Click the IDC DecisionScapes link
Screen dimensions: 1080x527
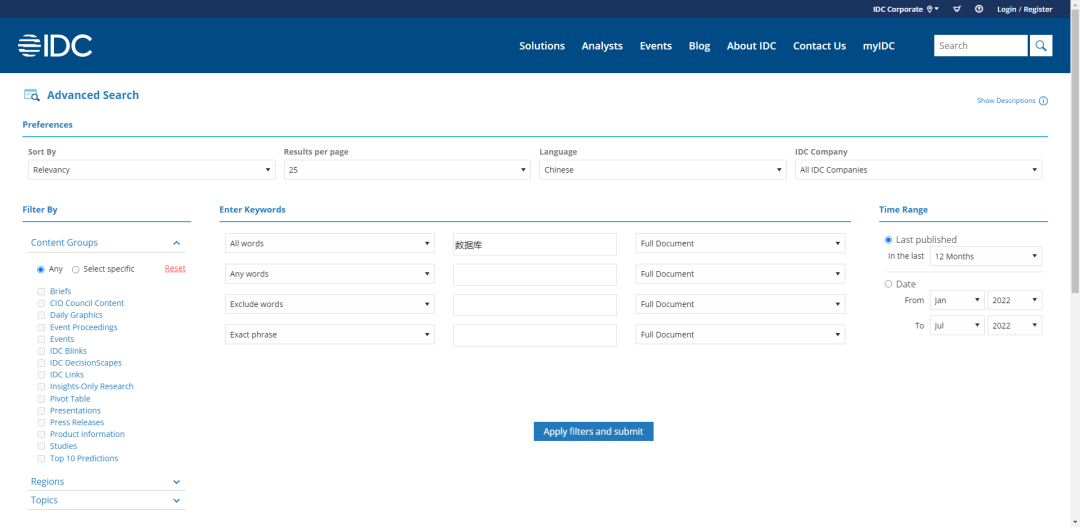[85, 363]
